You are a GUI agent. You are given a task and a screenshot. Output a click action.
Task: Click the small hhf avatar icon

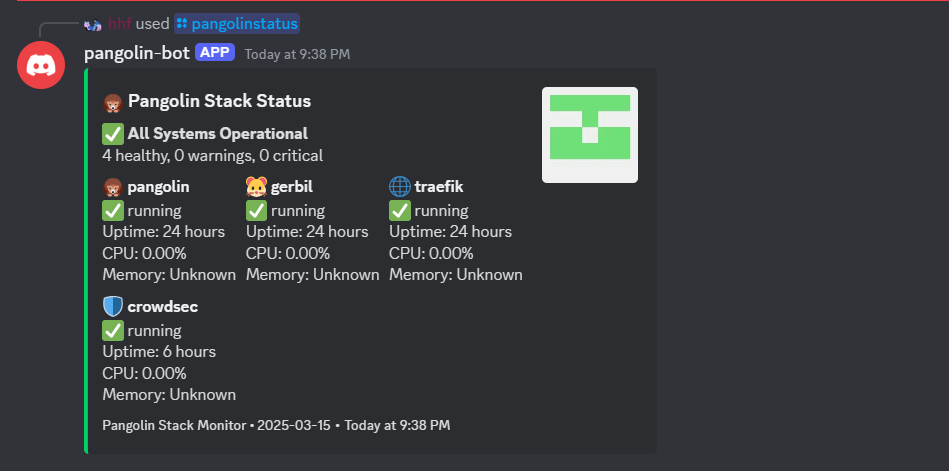click(x=93, y=25)
